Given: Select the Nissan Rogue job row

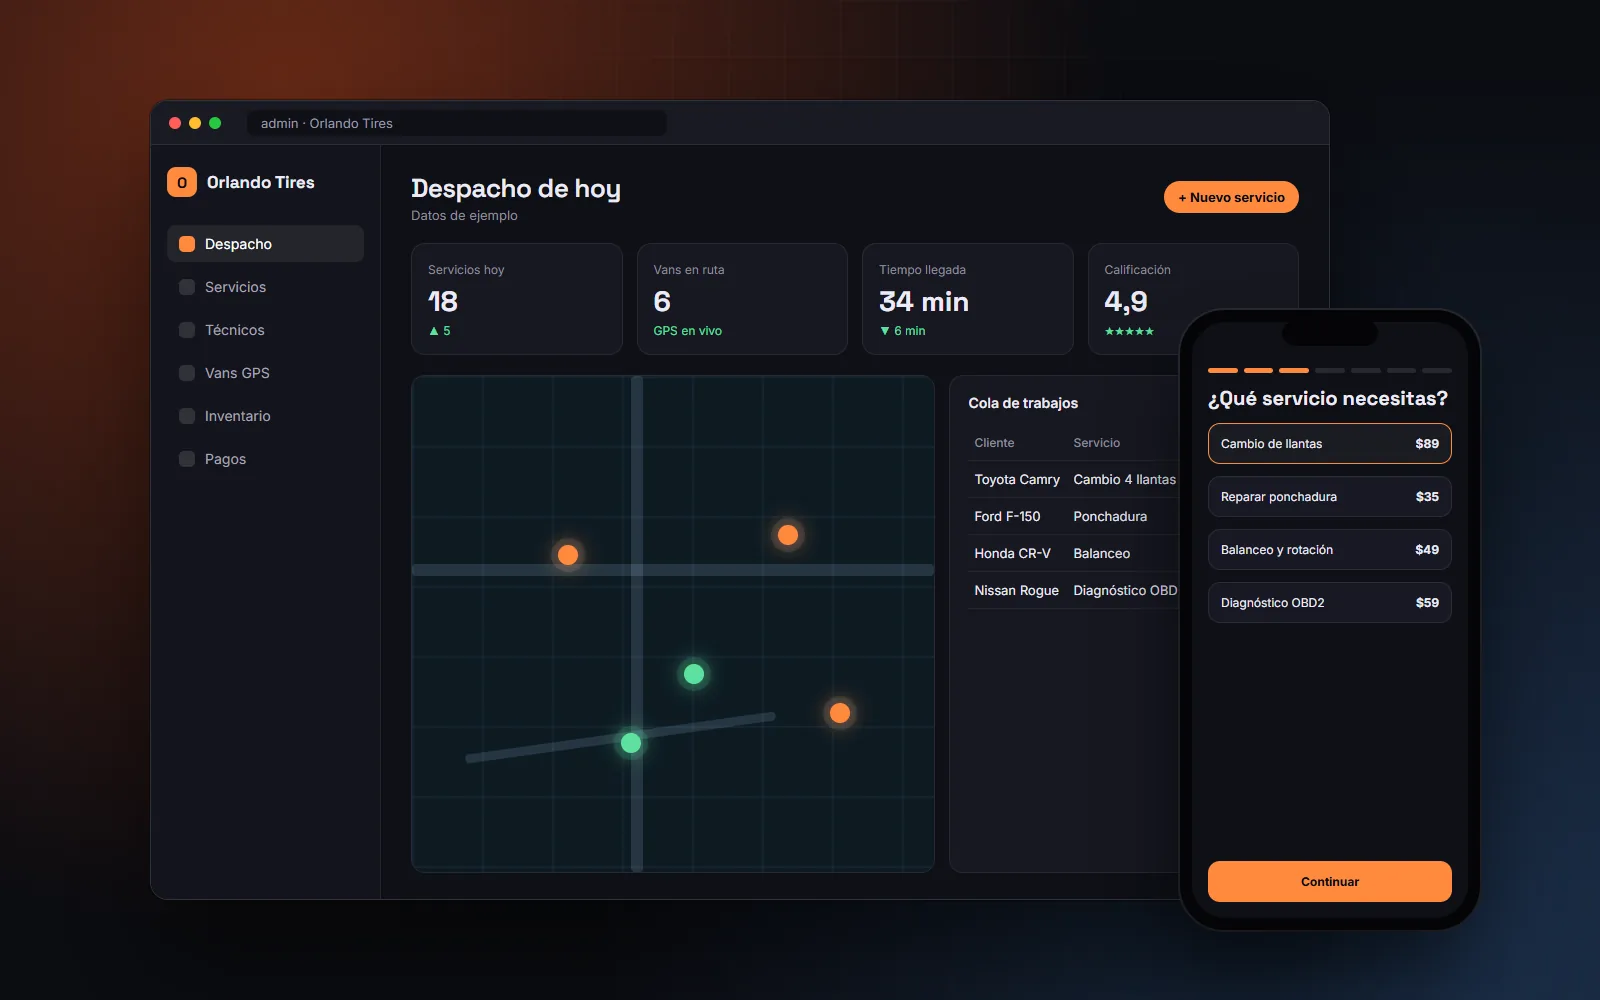Looking at the screenshot, I should [1074, 591].
